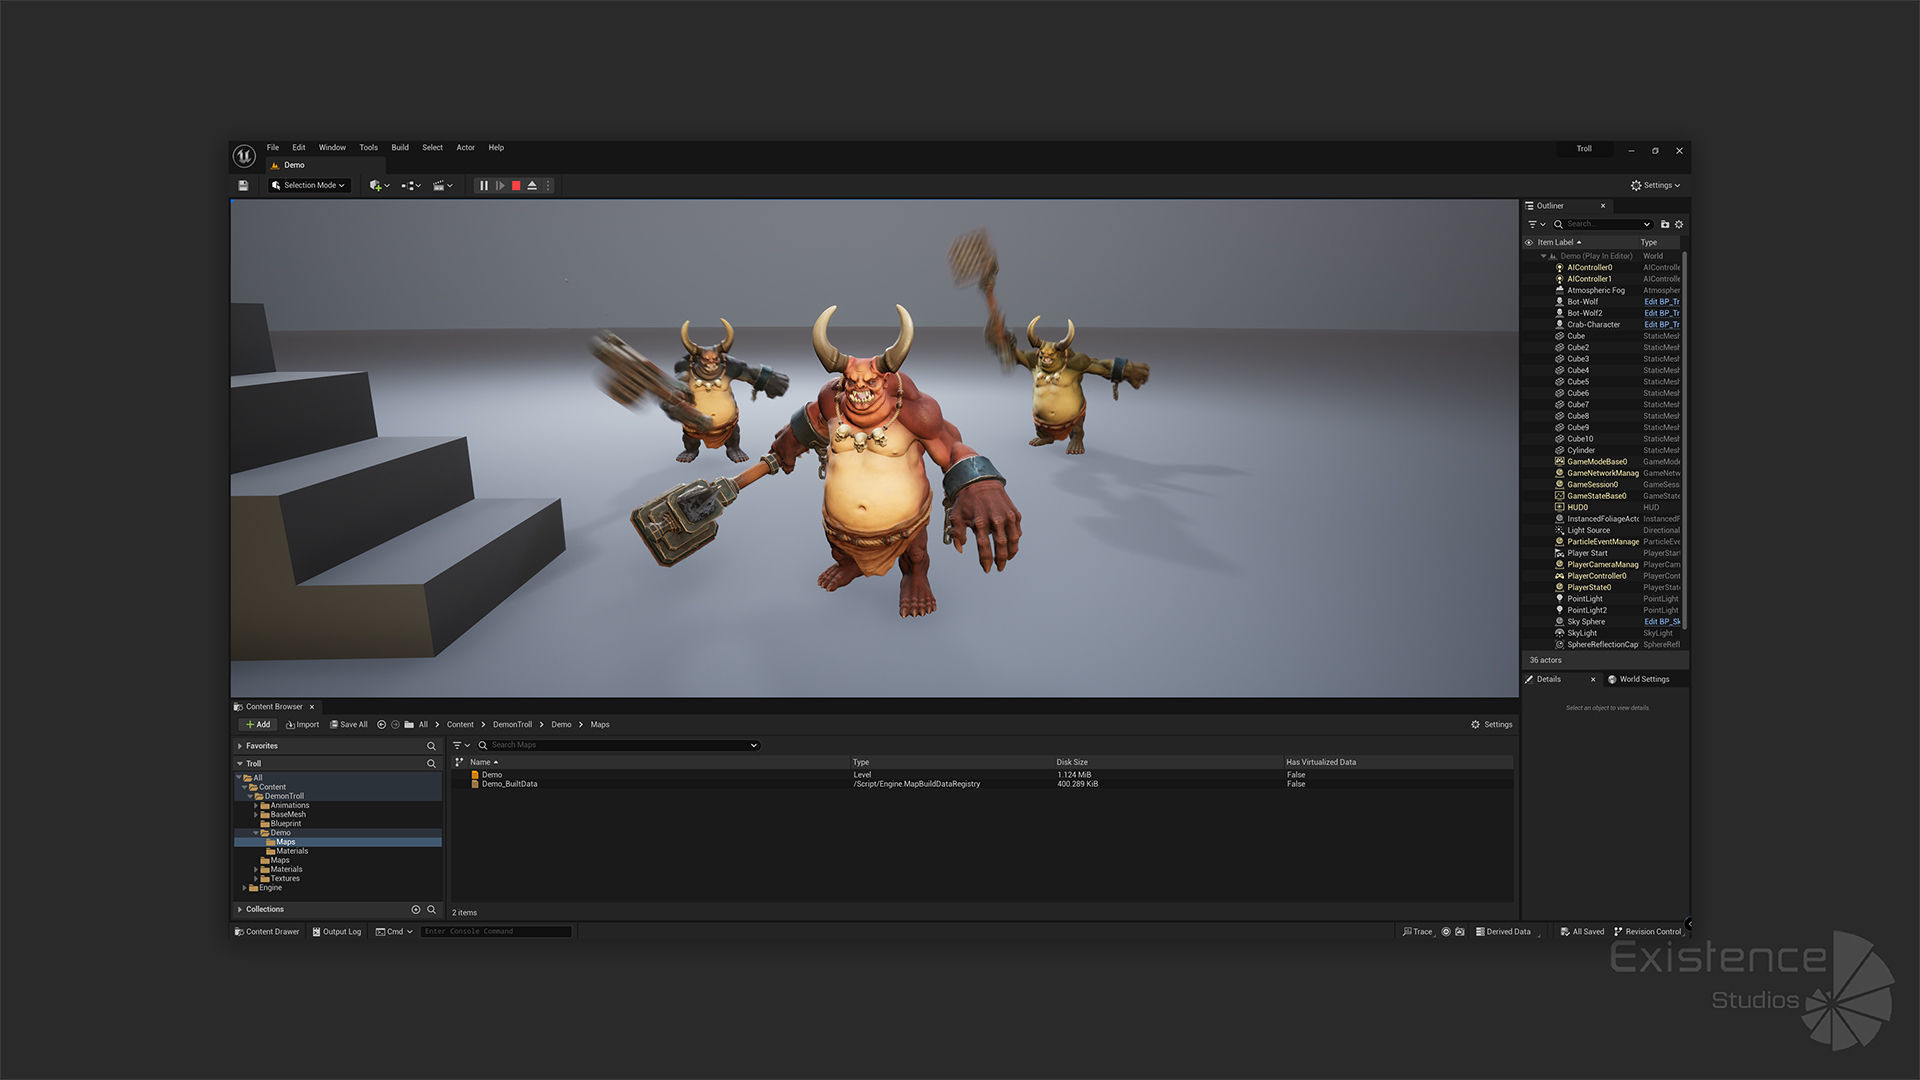
Task: Open the Content Drawer
Action: [x=266, y=932]
